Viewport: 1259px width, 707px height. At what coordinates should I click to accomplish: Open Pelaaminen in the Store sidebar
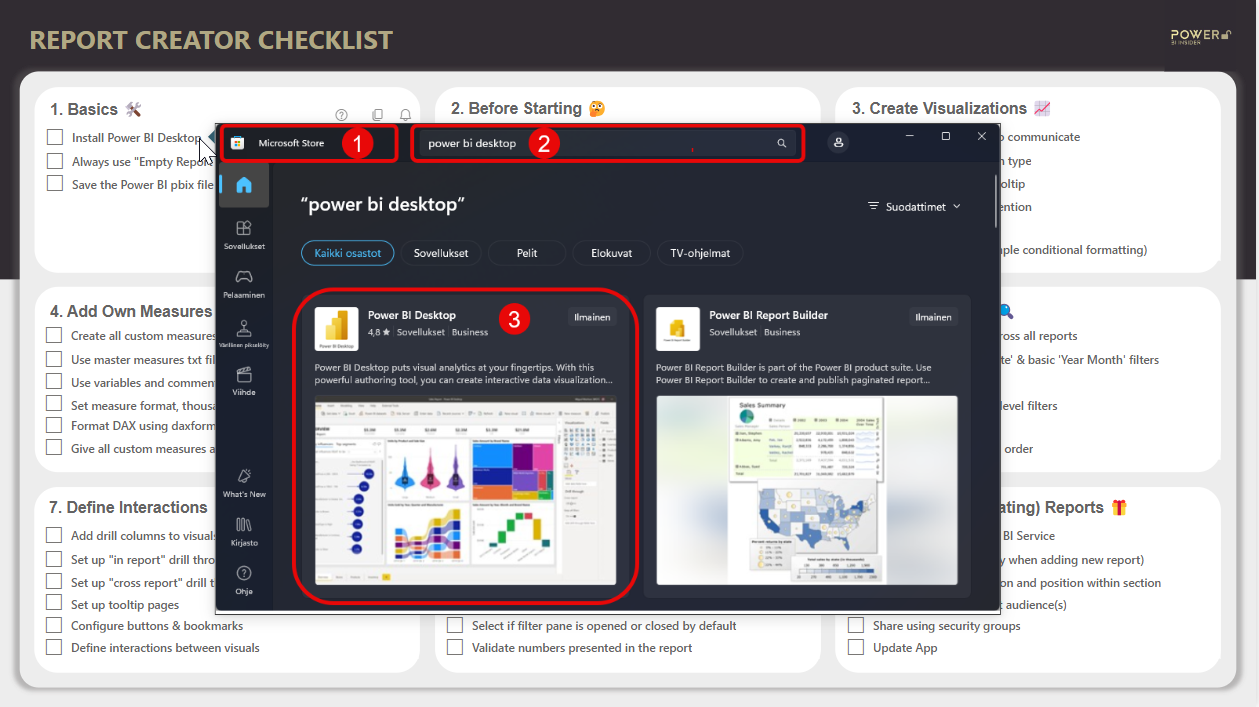[243, 283]
